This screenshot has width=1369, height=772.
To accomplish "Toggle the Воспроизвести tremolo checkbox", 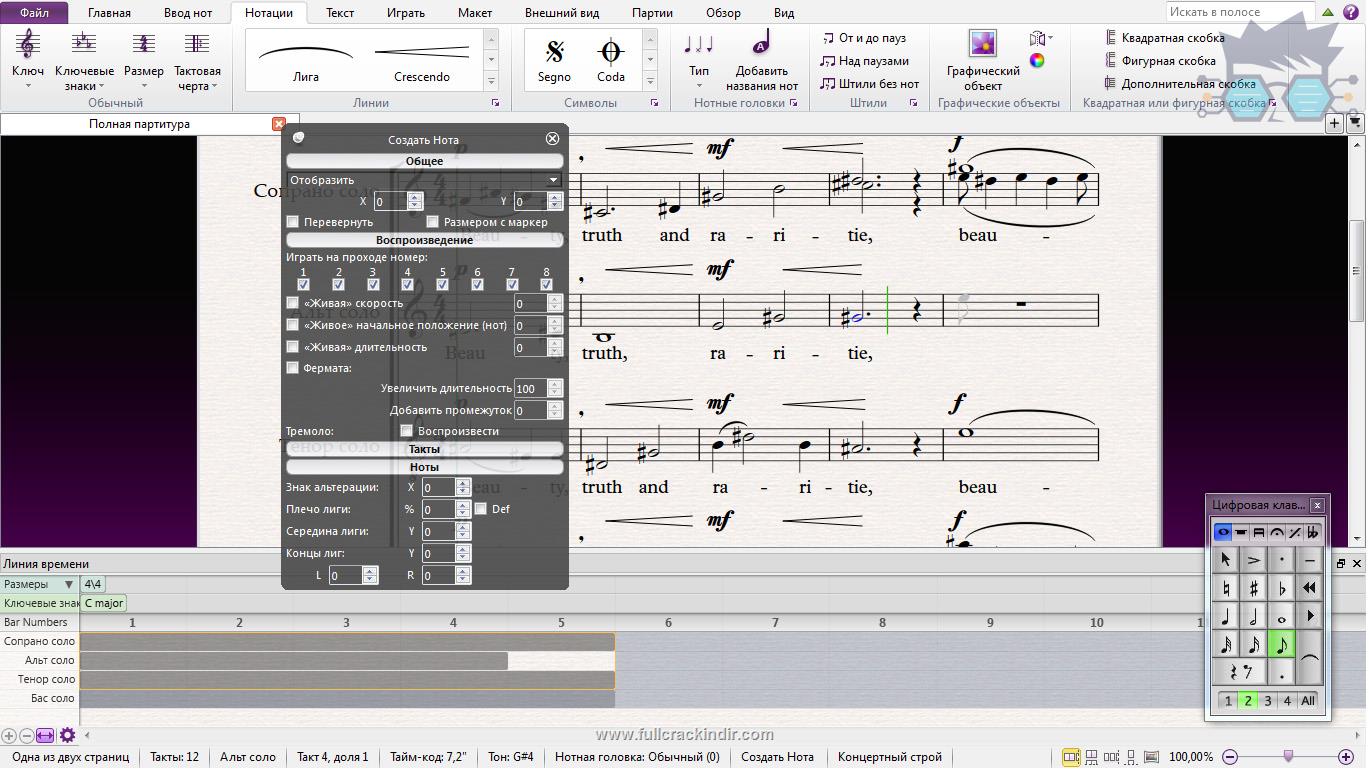I will coord(406,431).
